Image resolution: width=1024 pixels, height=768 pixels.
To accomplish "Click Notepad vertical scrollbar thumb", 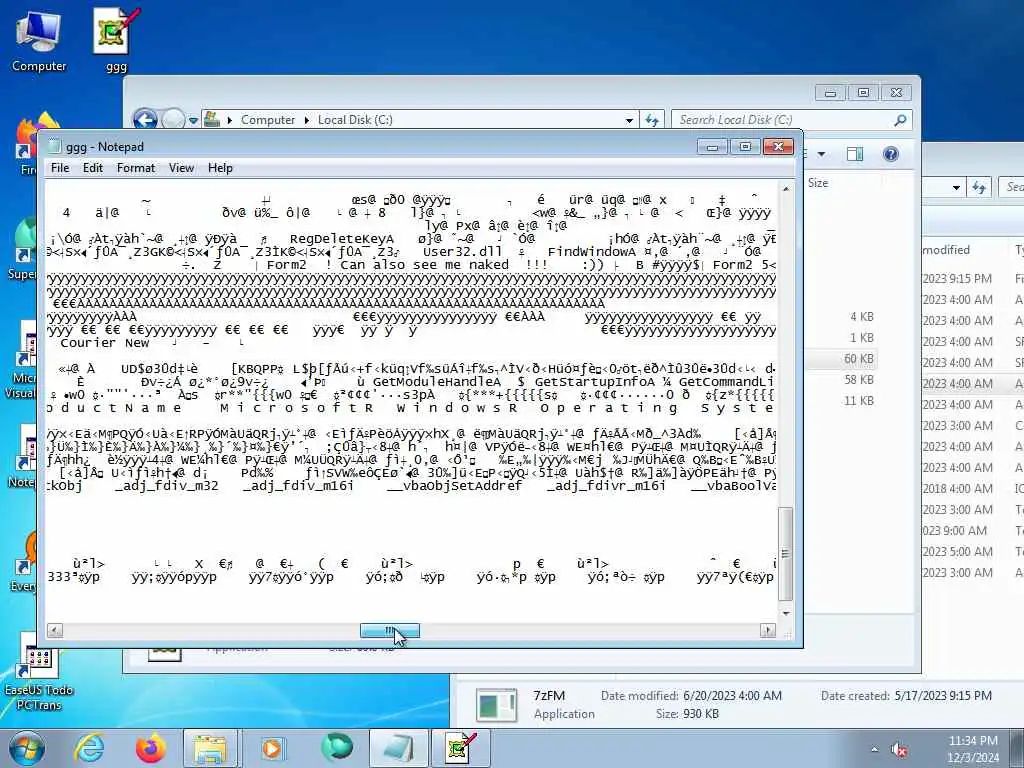I will [786, 554].
